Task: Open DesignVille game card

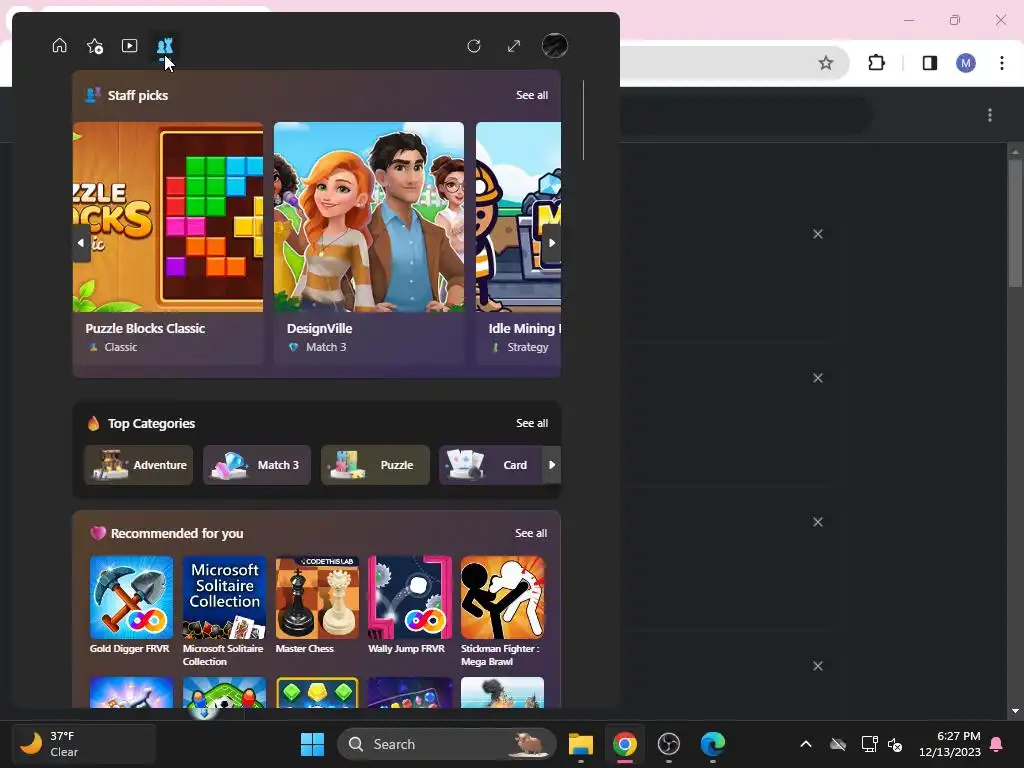Action: [x=369, y=243]
